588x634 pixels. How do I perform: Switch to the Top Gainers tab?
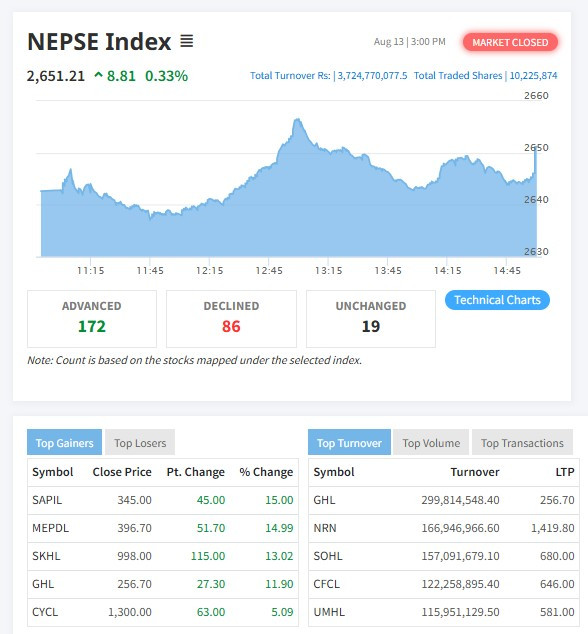(64, 443)
